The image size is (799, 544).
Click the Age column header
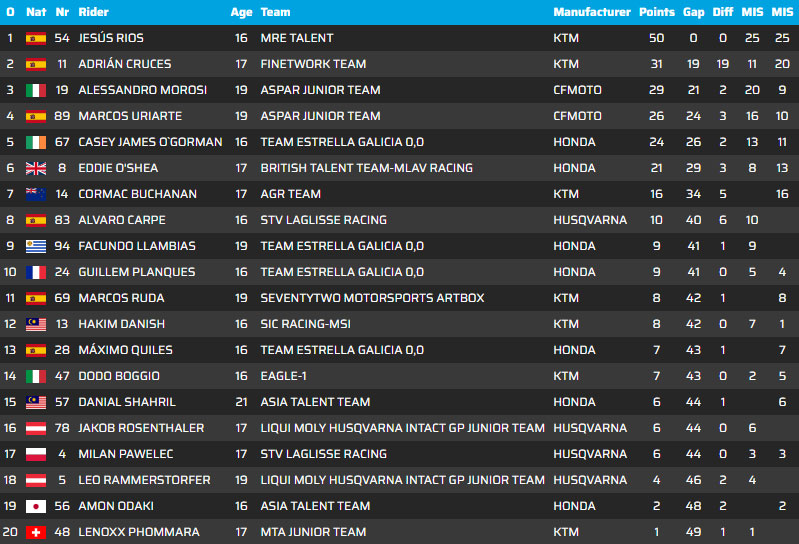coord(241,12)
